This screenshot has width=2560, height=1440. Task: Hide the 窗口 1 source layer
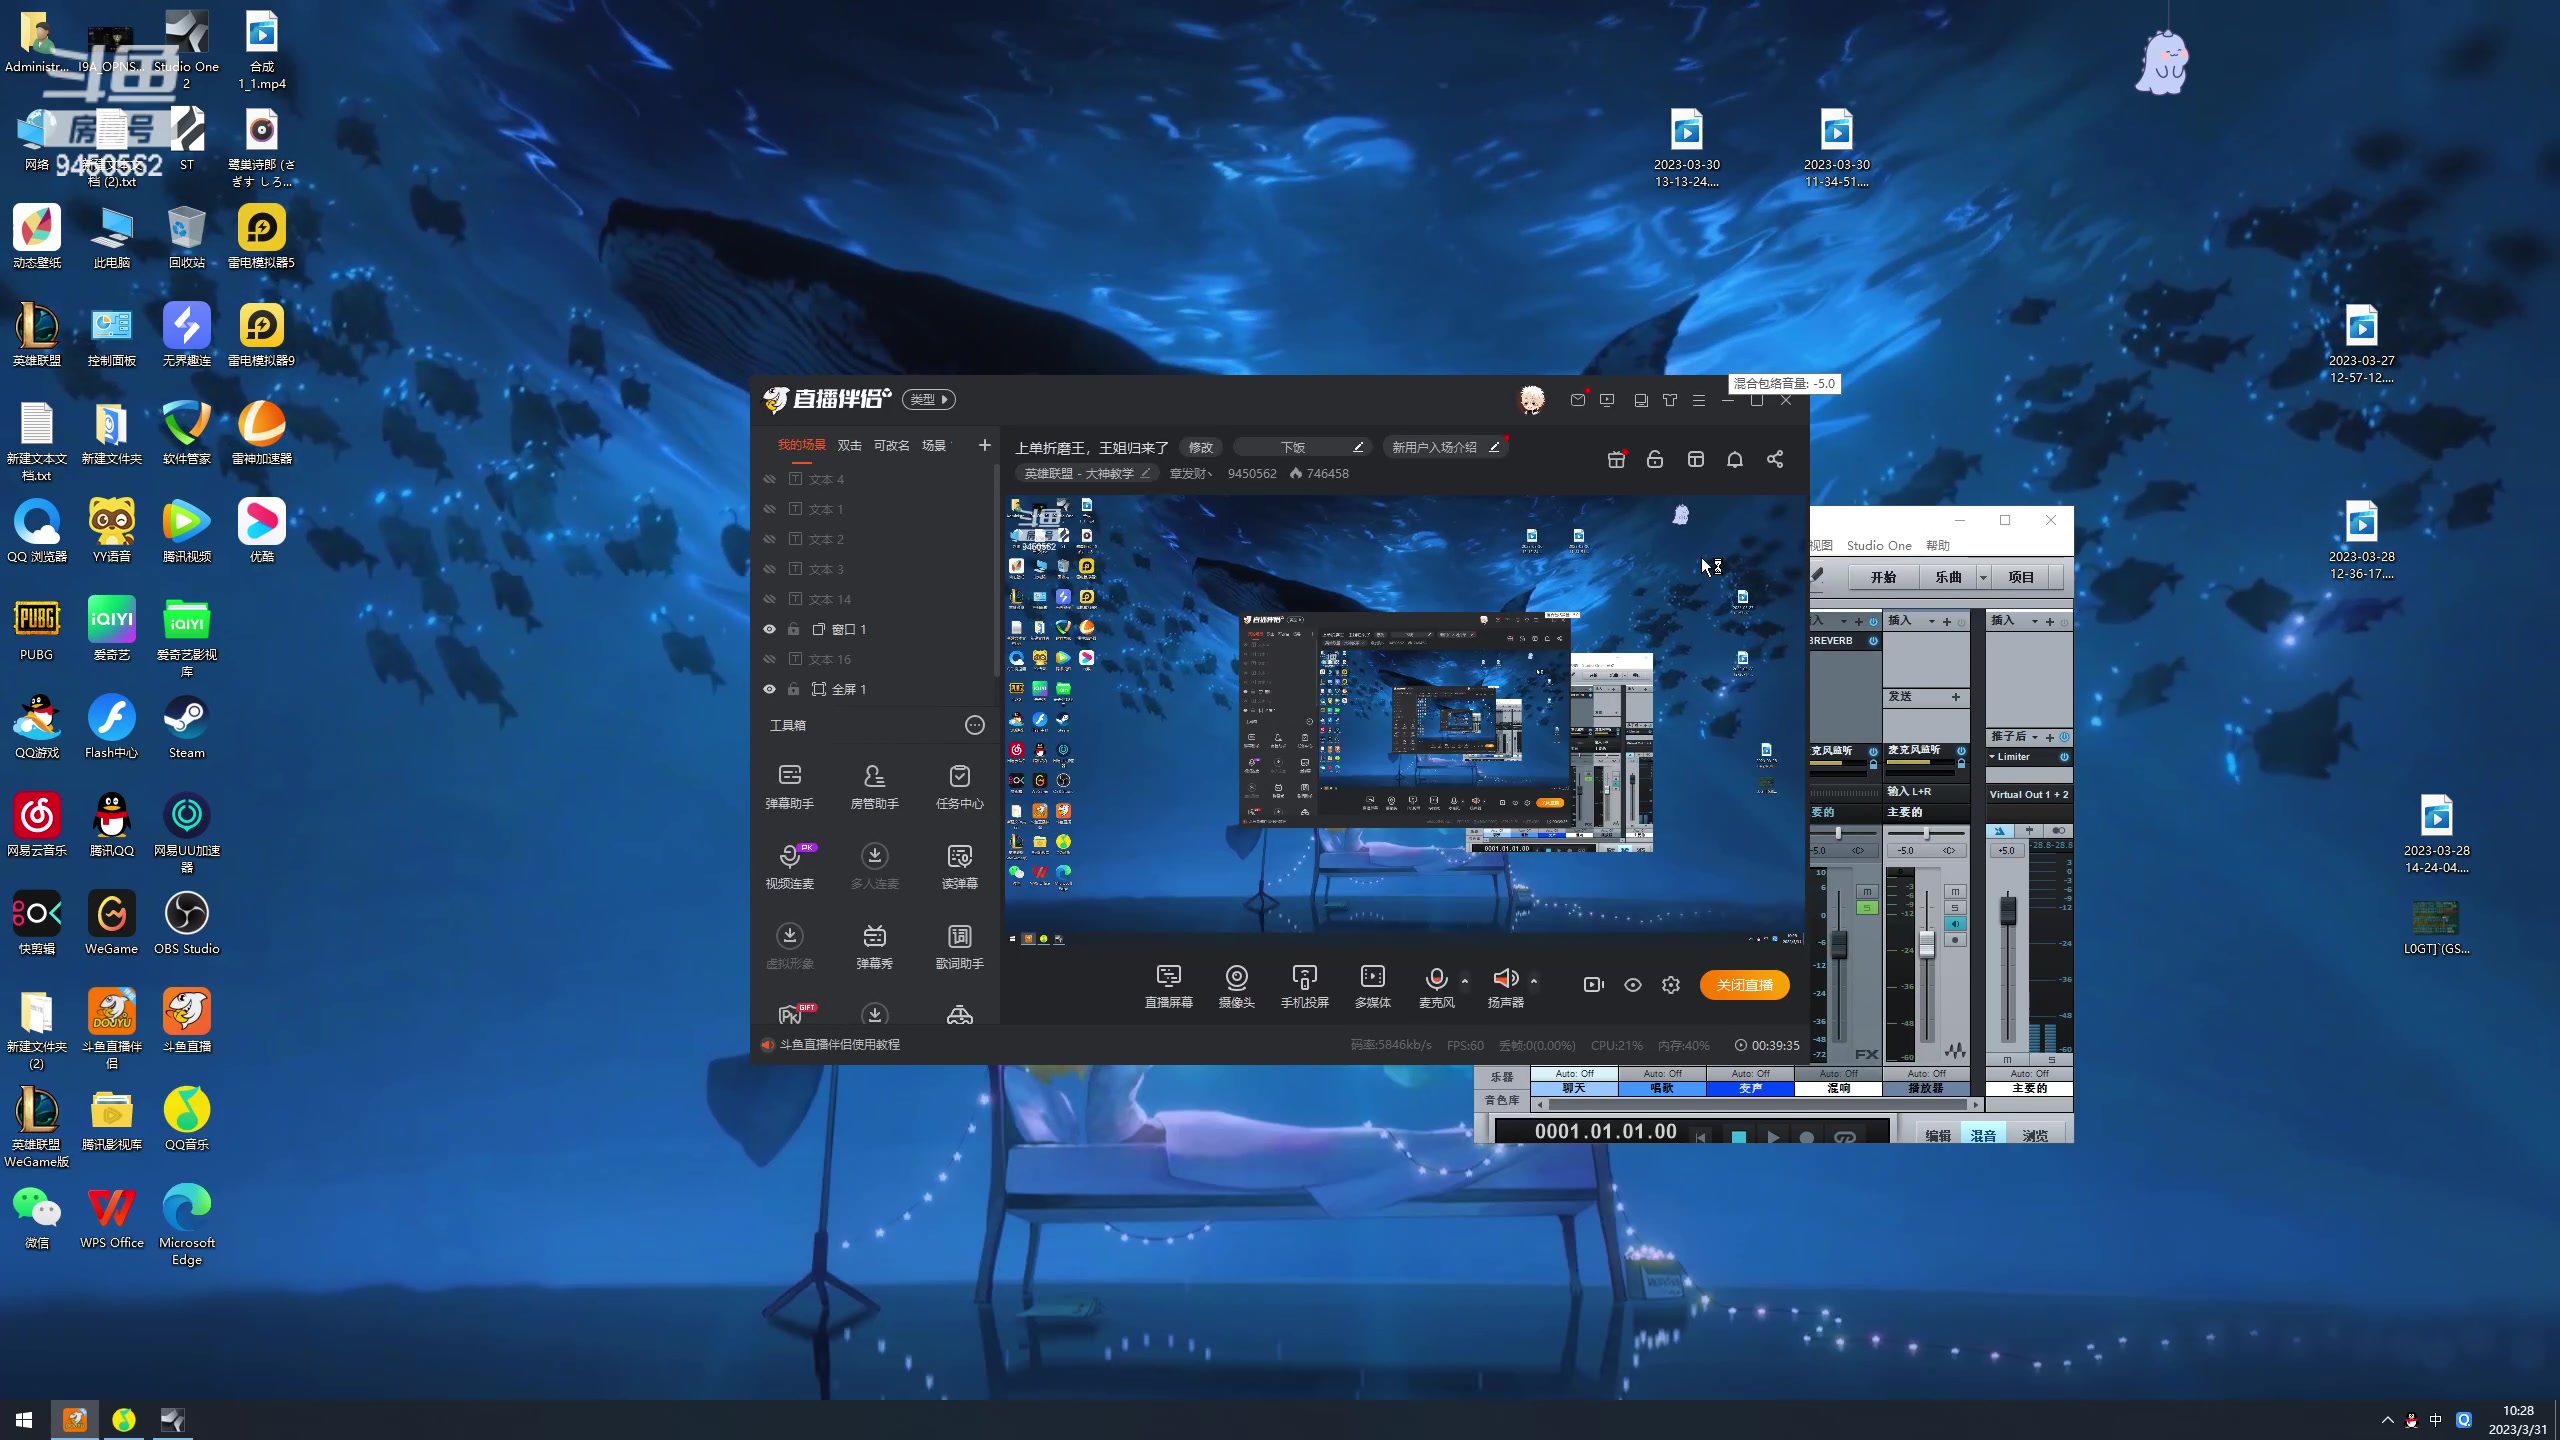(769, 629)
